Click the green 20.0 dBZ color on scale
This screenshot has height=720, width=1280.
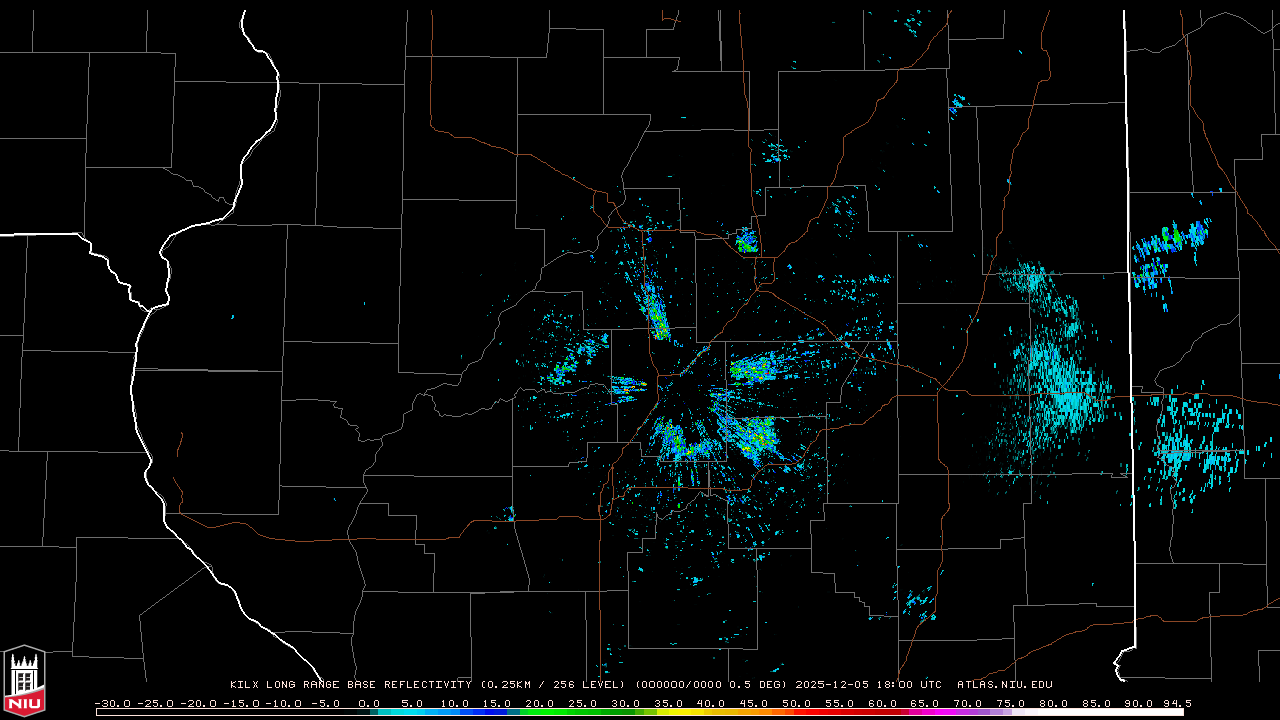click(540, 712)
